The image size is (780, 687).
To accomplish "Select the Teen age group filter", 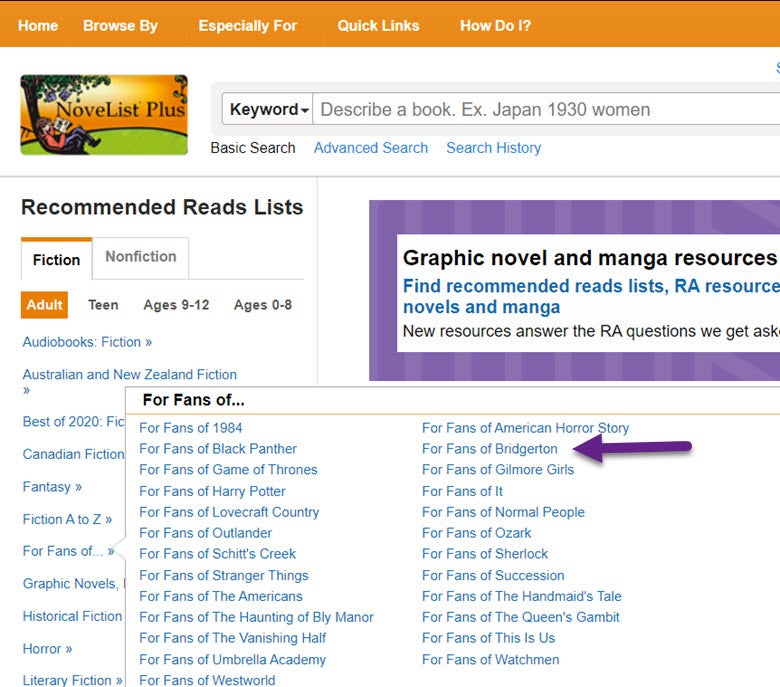I will (x=103, y=305).
